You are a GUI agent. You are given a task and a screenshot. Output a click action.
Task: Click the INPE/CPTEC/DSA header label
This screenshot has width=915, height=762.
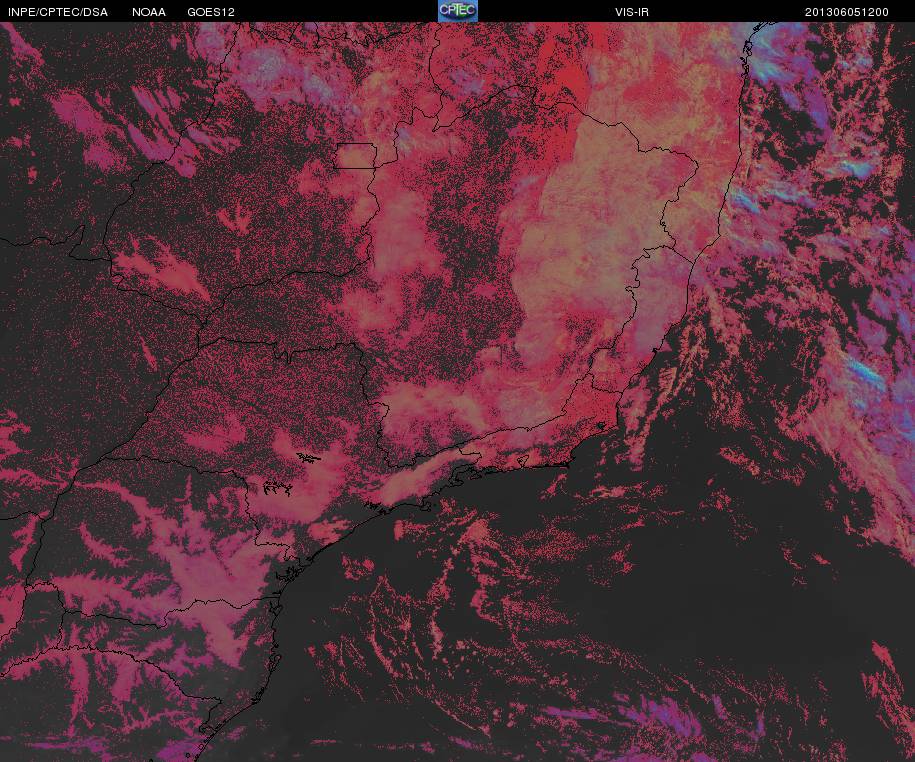[58, 12]
